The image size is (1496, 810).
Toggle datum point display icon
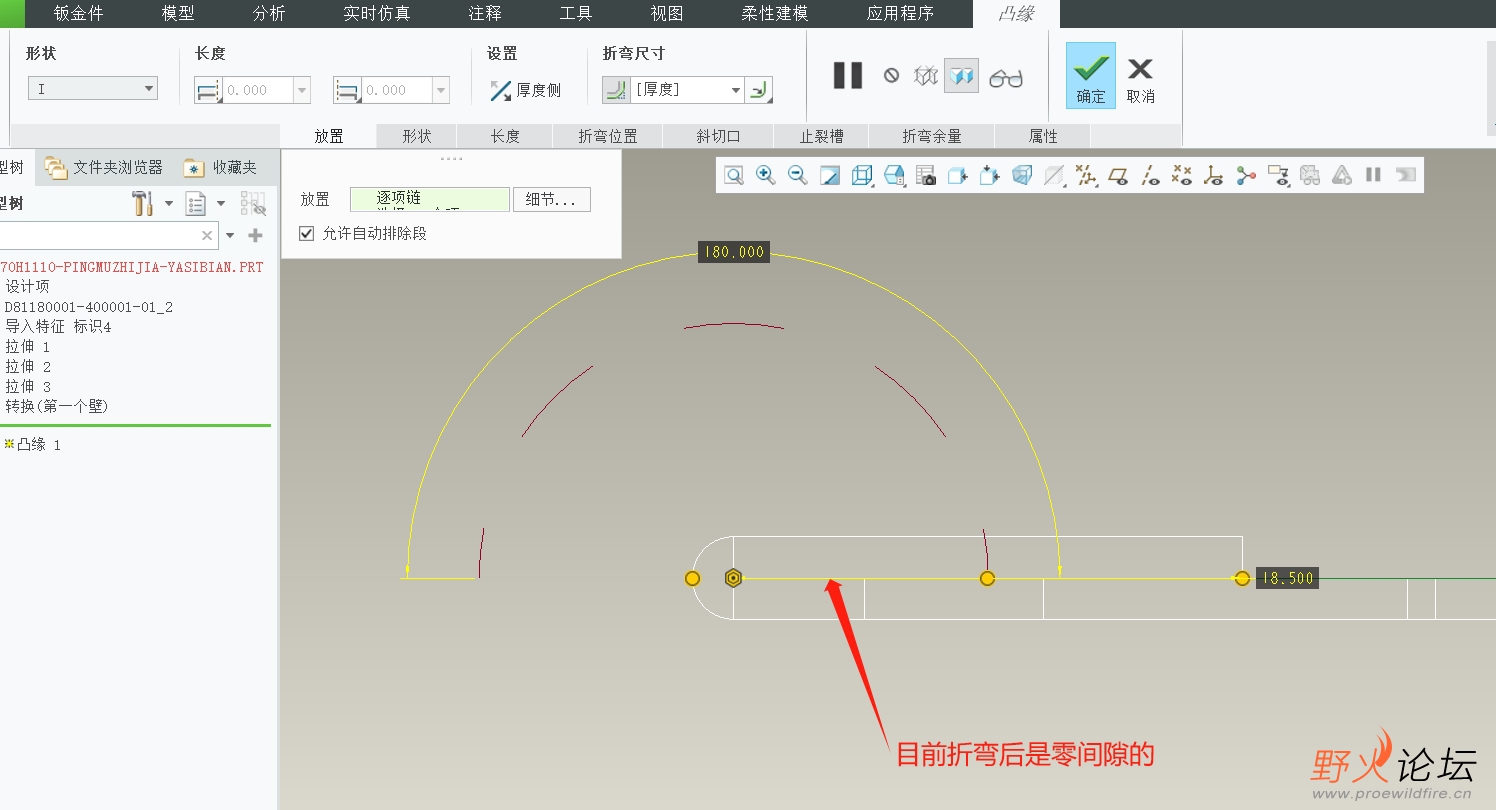1182,176
